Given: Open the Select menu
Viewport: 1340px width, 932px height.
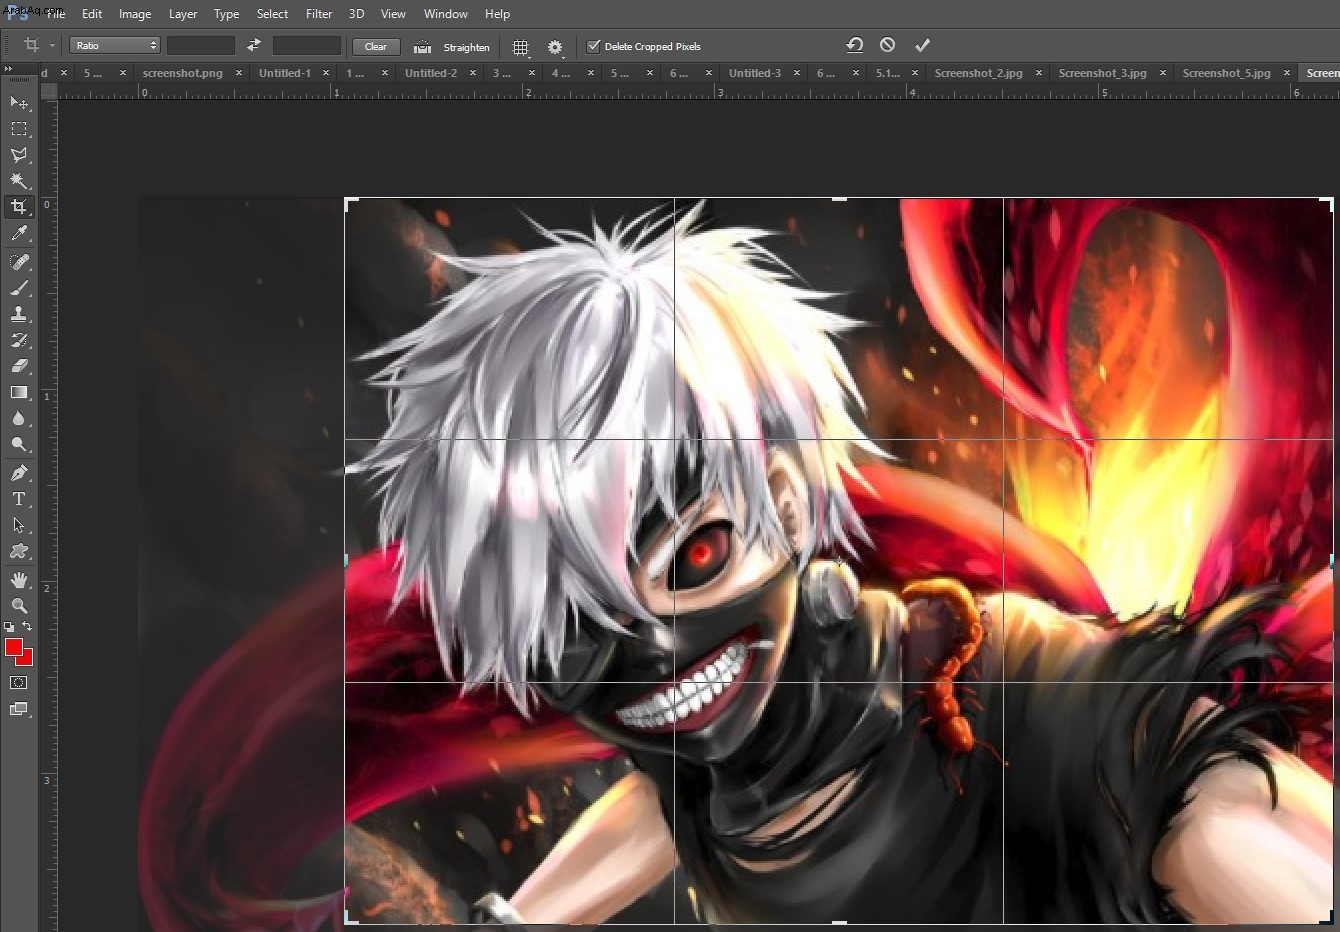Looking at the screenshot, I should tap(272, 14).
